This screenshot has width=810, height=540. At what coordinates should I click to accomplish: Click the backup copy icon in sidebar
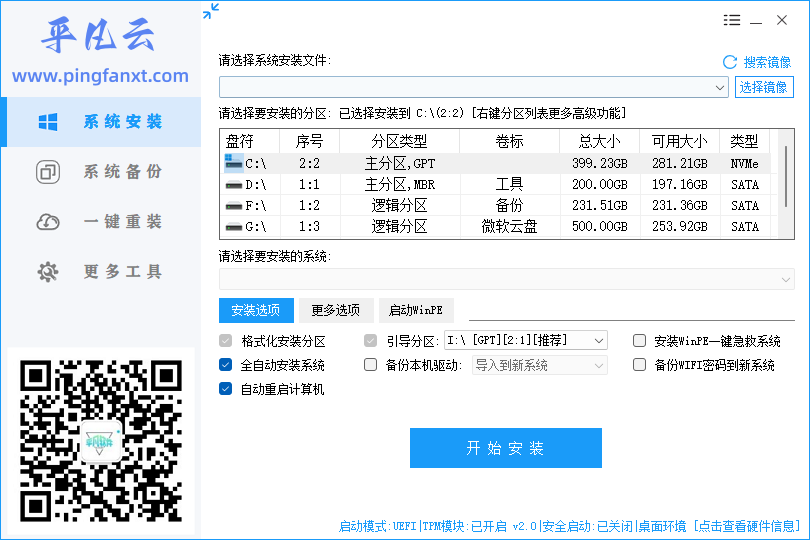coord(48,172)
